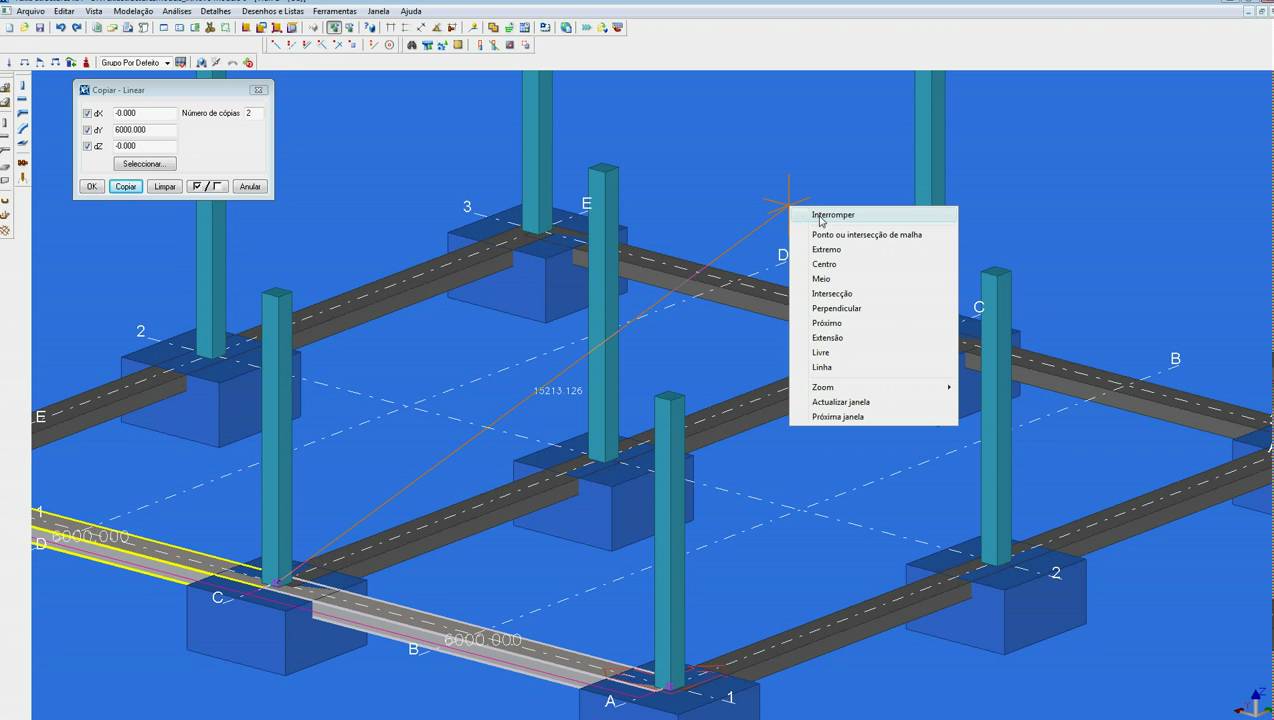Click the first snap switch icon in the snap toolbar
This screenshot has height=720, width=1274.
[x=275, y=45]
